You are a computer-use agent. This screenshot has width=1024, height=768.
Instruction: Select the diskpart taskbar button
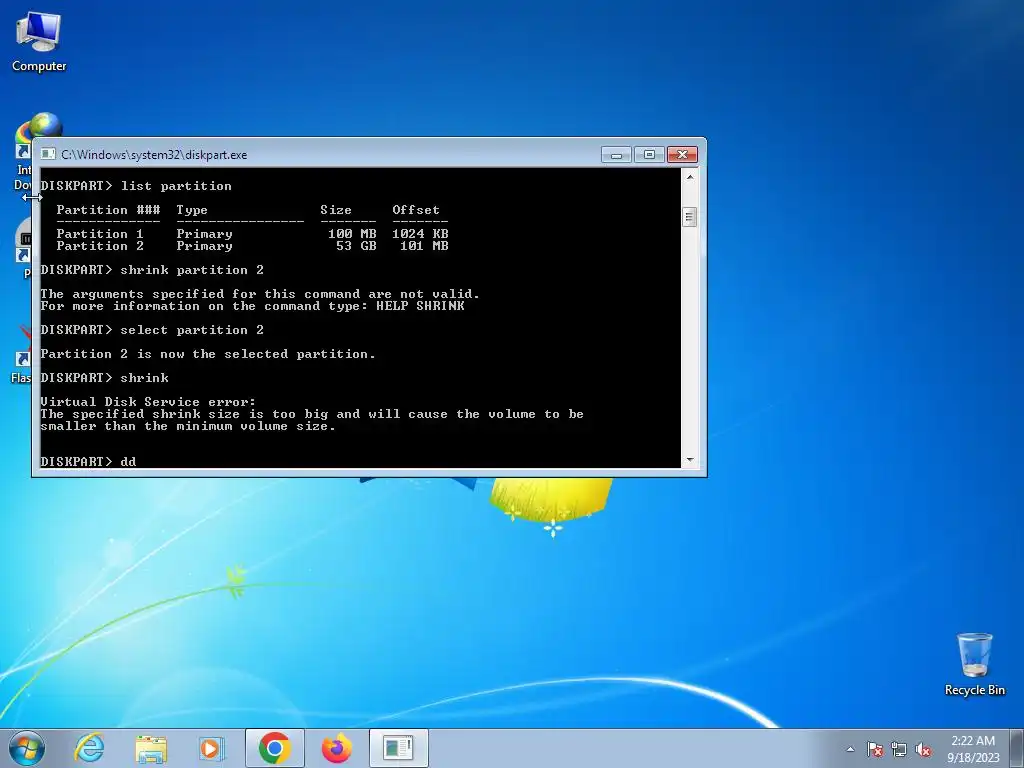point(398,748)
